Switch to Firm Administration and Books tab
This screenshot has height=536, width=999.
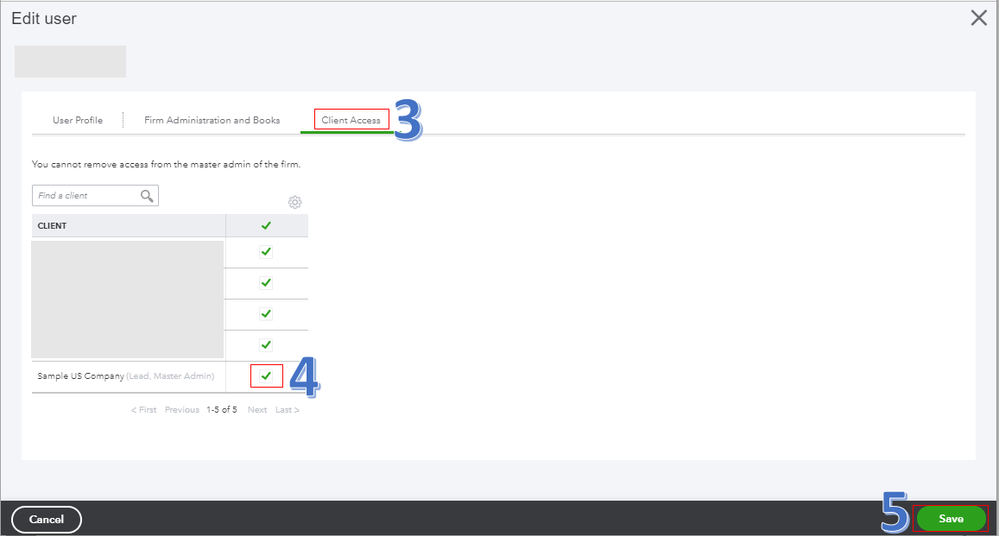(x=212, y=120)
